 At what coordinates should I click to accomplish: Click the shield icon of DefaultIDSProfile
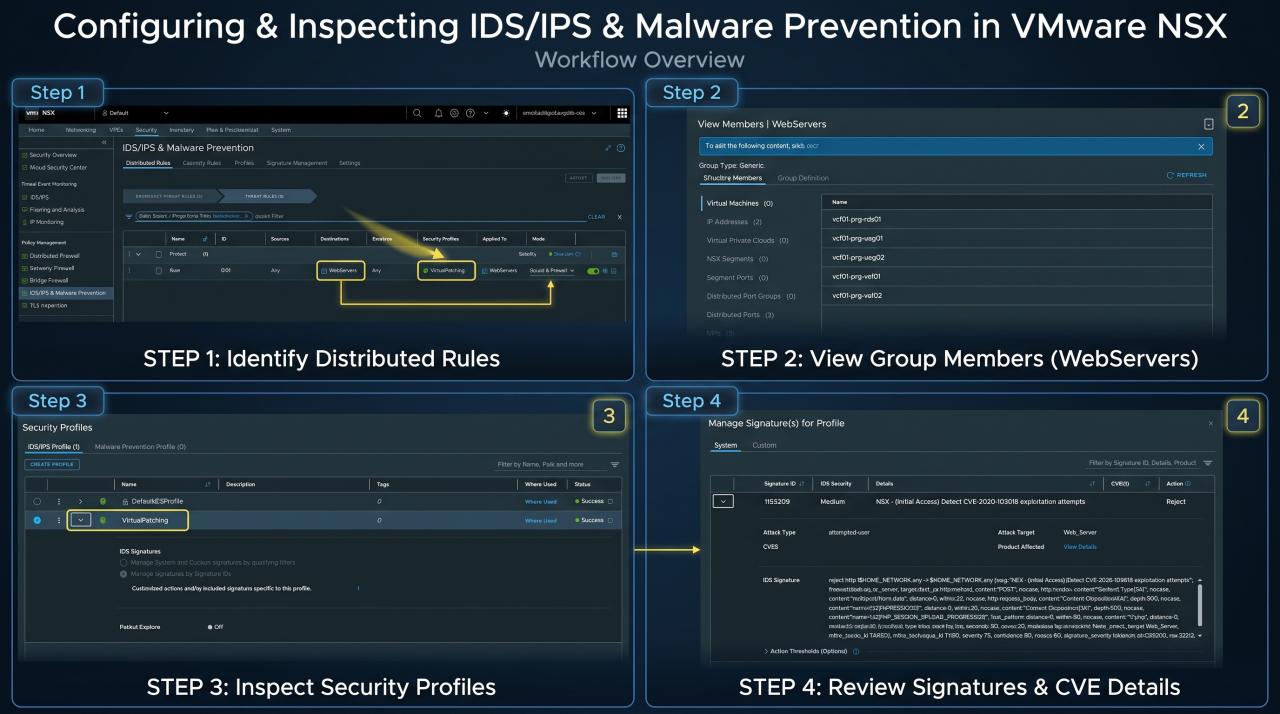pyautogui.click(x=102, y=501)
